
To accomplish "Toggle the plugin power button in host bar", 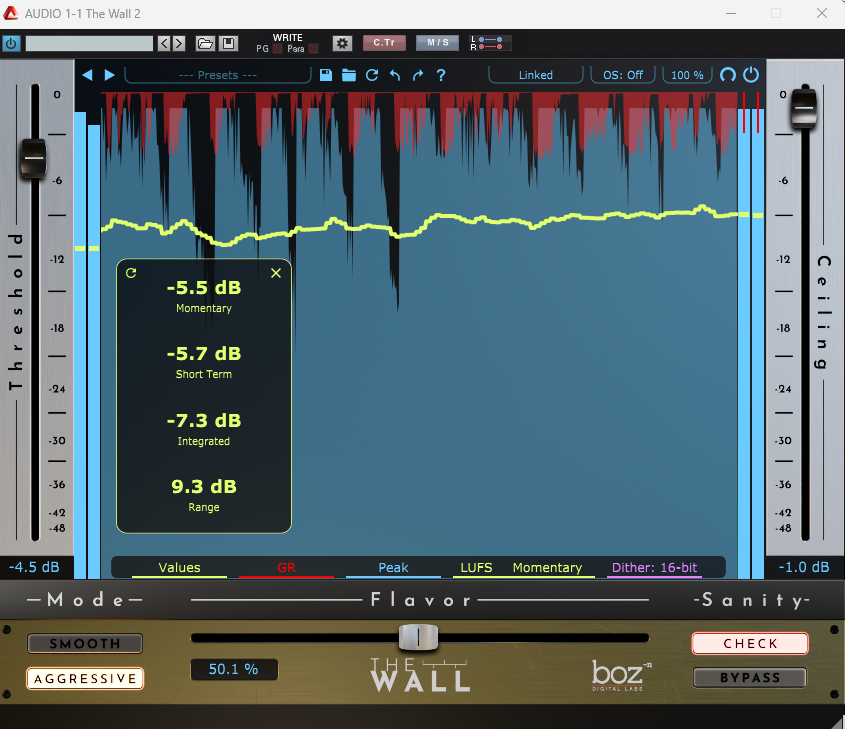I will point(11,43).
